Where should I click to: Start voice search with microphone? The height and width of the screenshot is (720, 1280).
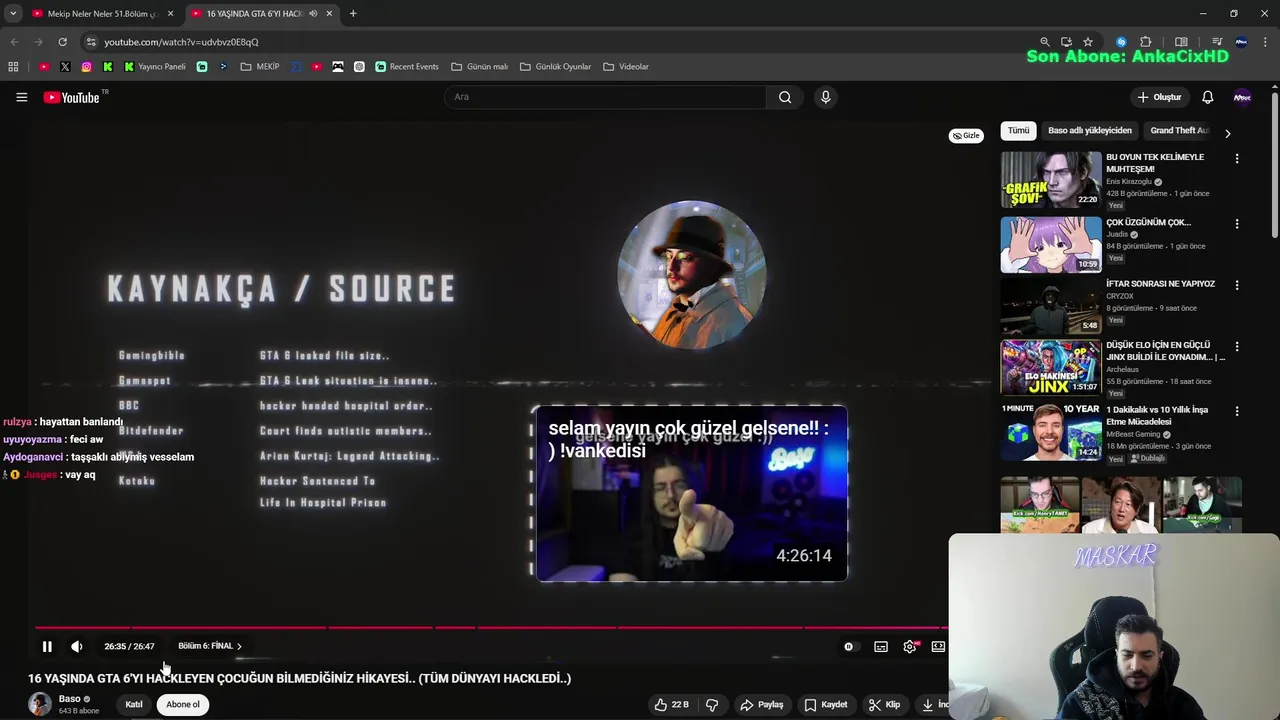[825, 97]
